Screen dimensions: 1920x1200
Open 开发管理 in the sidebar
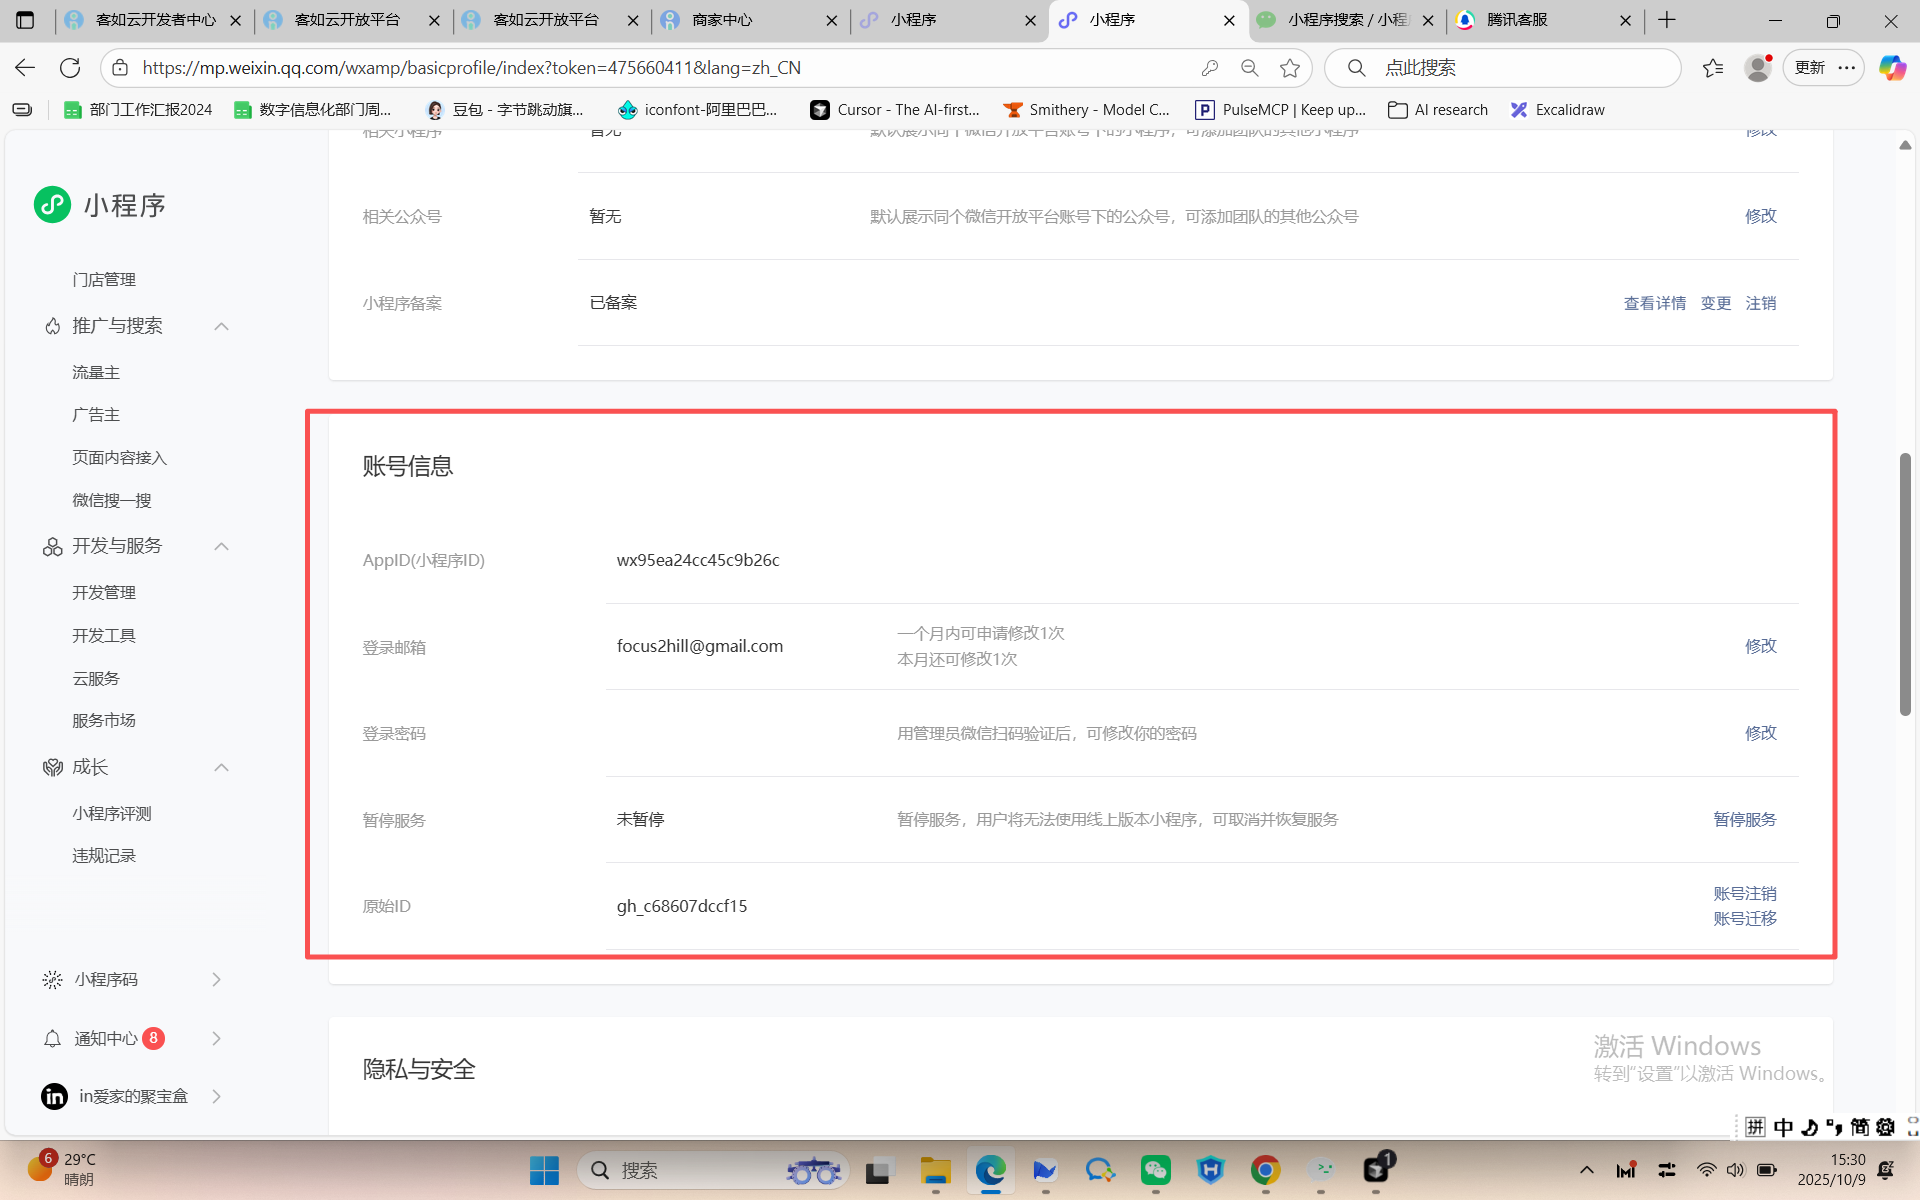pyautogui.click(x=104, y=592)
